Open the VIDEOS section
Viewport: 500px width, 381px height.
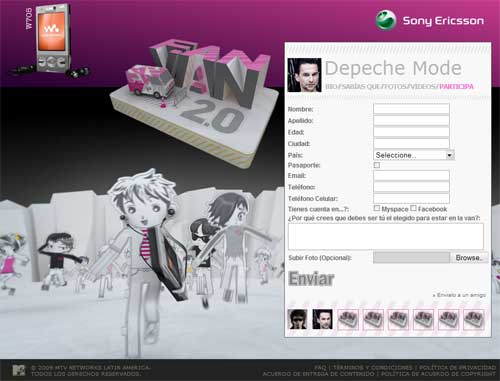[x=423, y=87]
